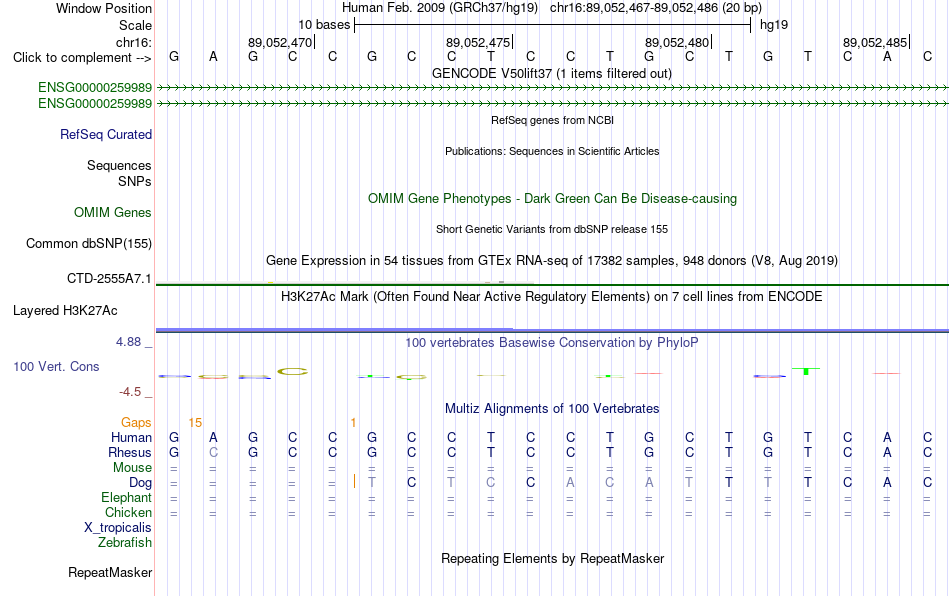Click the chr16: ruler label
The image size is (950, 596).
(133, 42)
